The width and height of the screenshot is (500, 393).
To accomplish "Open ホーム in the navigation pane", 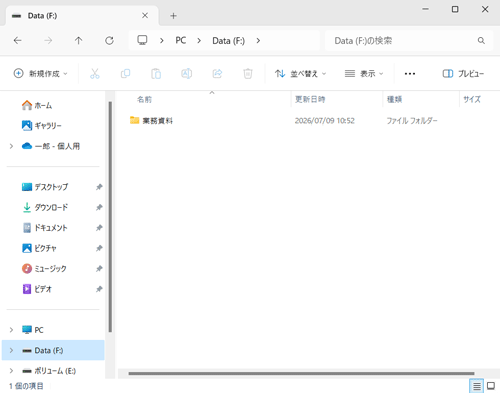I will [37, 105].
